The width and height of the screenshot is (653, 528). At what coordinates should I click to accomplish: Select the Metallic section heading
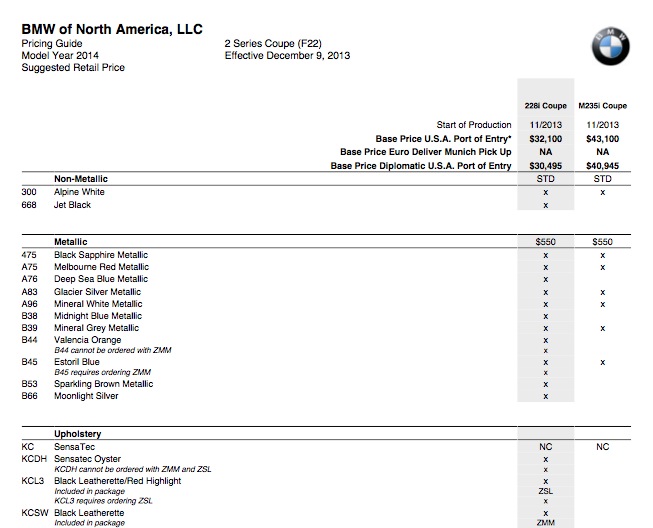click(70, 242)
